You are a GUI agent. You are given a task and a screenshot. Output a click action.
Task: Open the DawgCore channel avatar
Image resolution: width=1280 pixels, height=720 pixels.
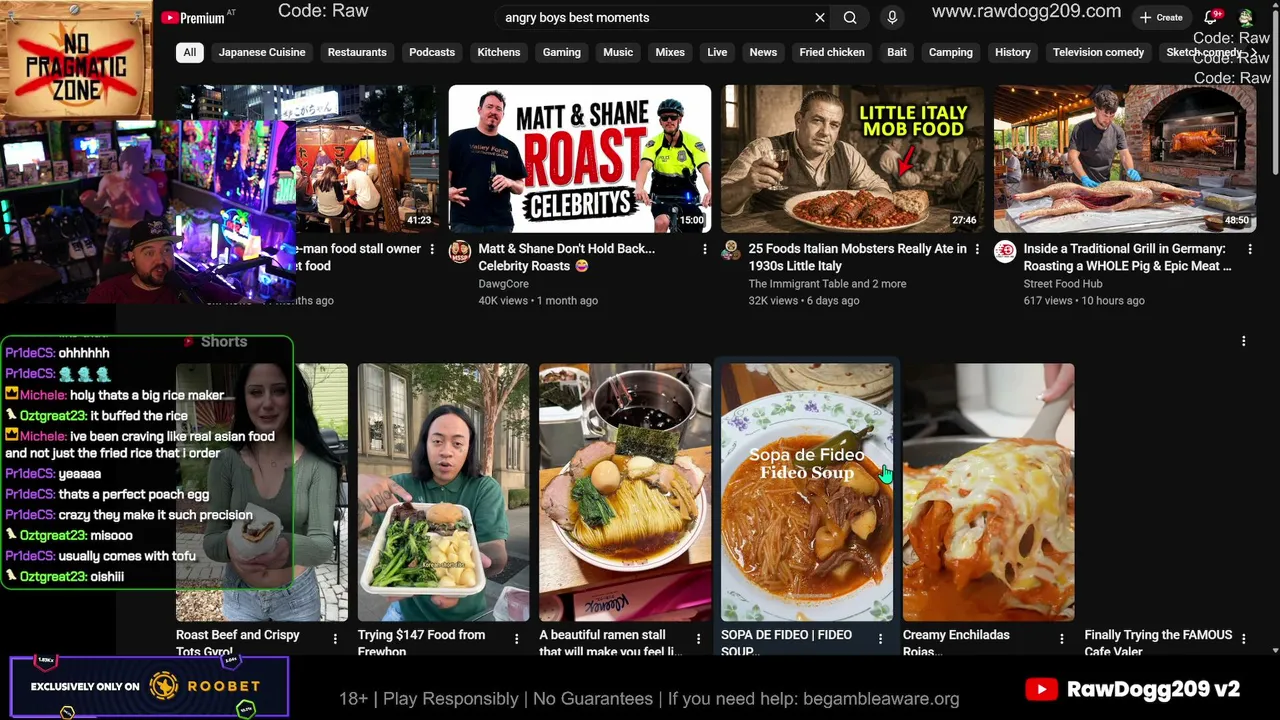460,251
